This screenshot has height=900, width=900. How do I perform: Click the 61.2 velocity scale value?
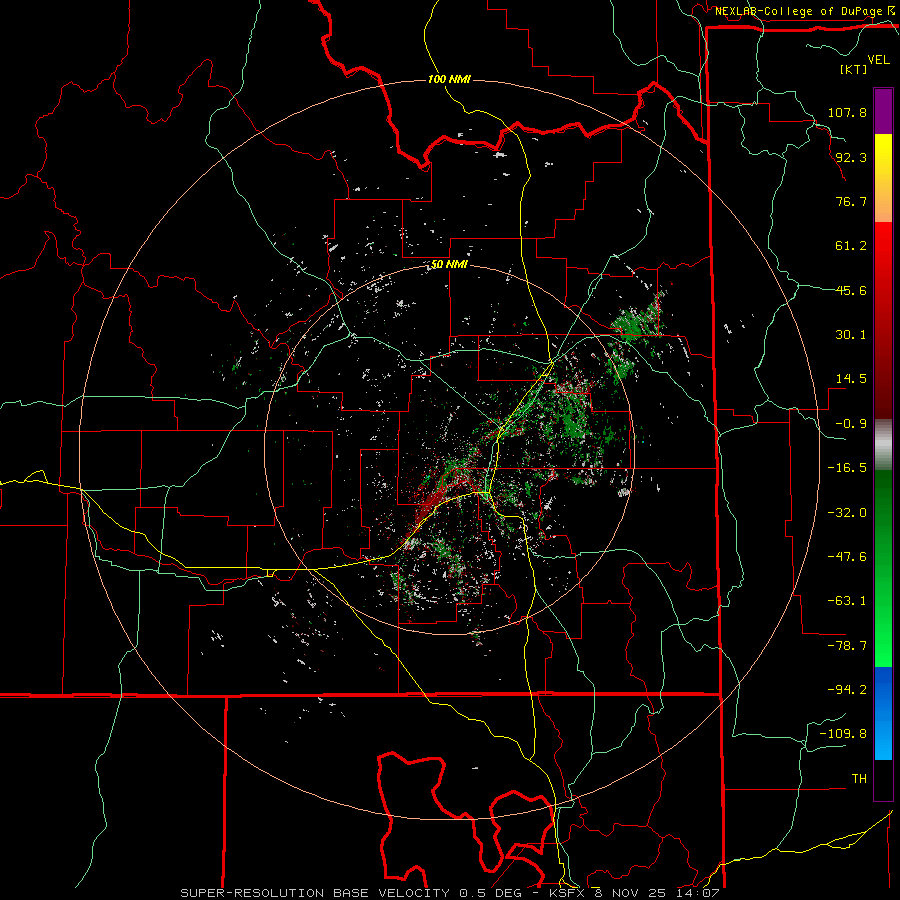tap(851, 246)
